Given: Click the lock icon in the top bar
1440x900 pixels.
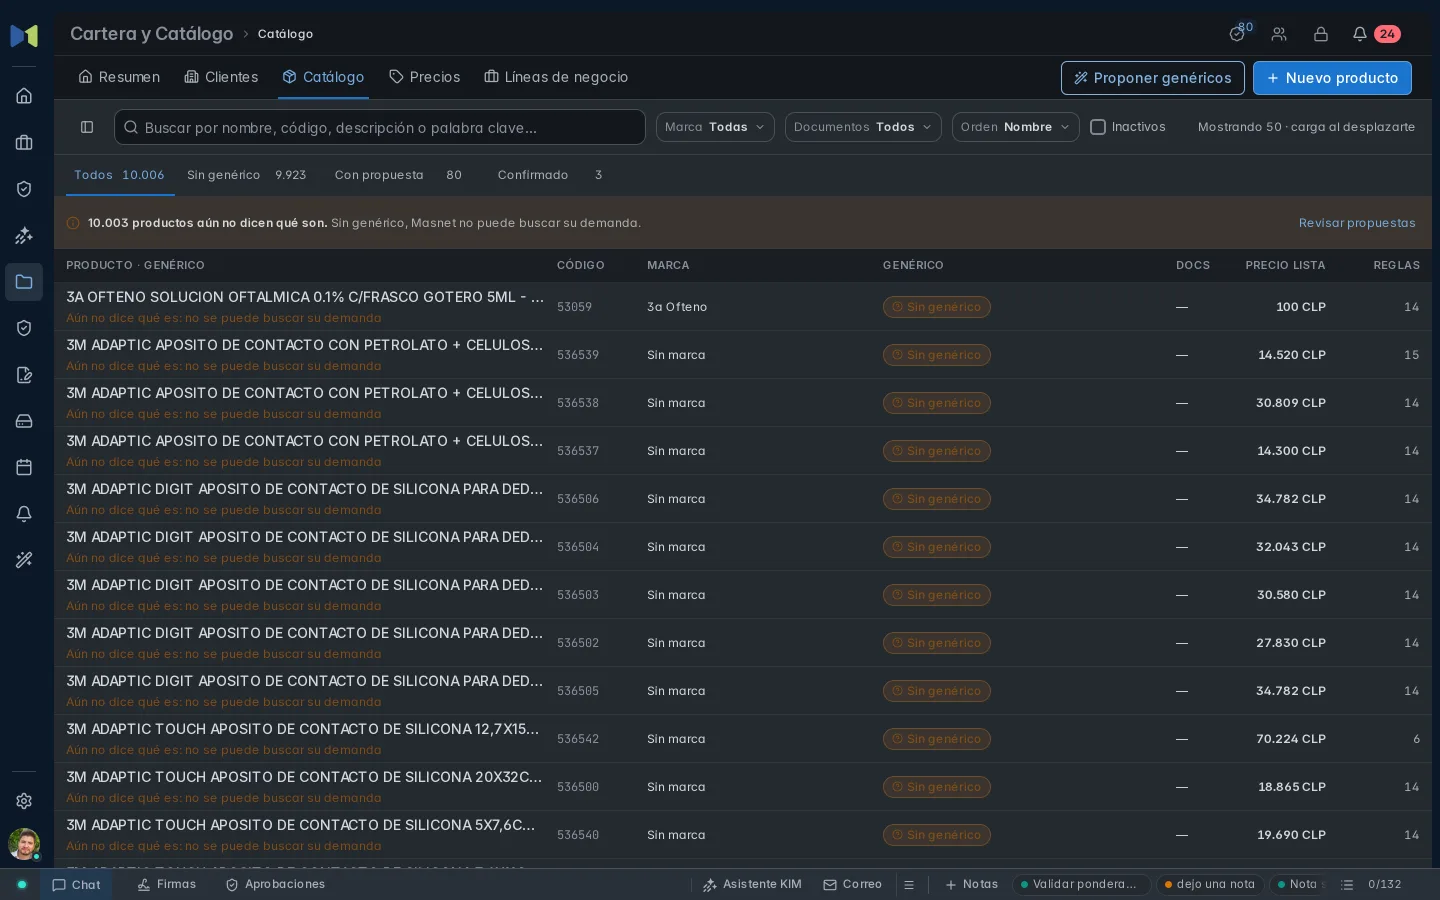Looking at the screenshot, I should point(1321,34).
